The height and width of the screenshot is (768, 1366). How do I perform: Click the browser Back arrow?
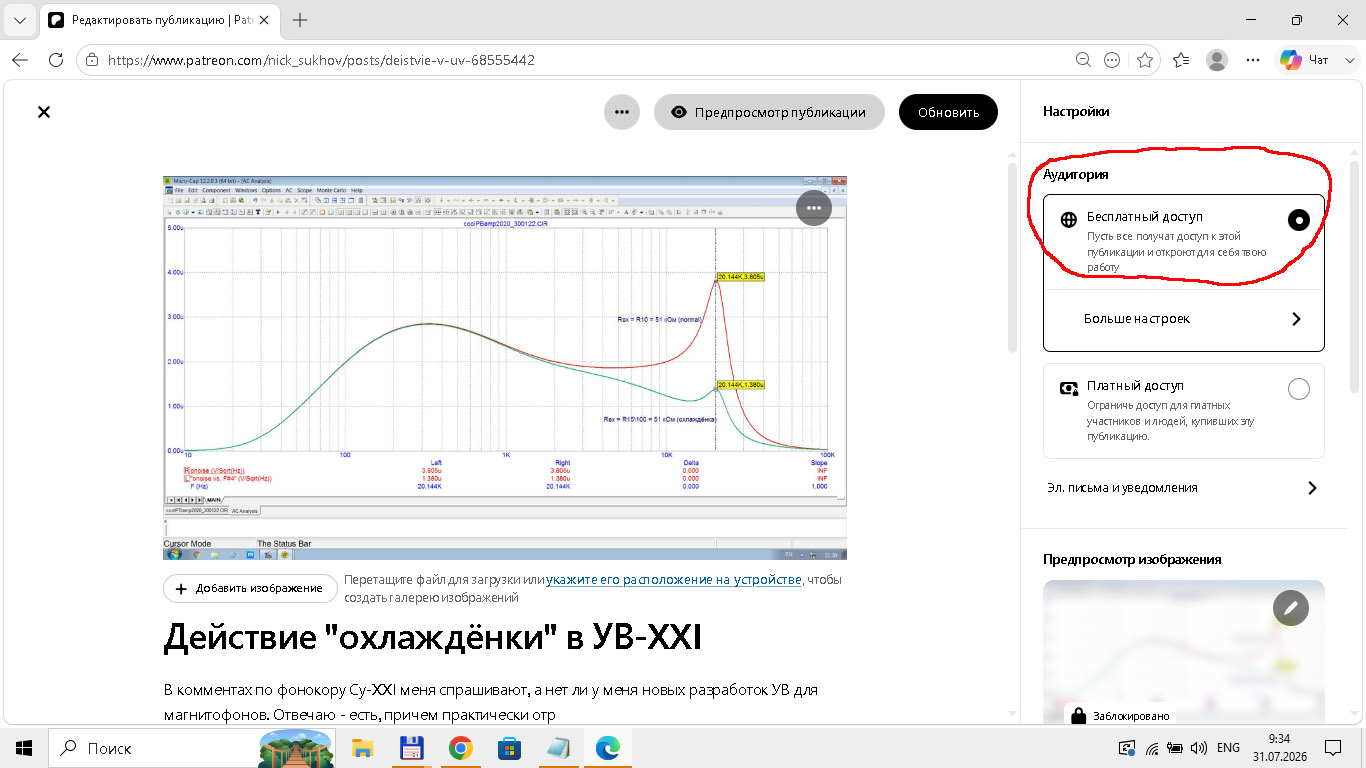[20, 60]
